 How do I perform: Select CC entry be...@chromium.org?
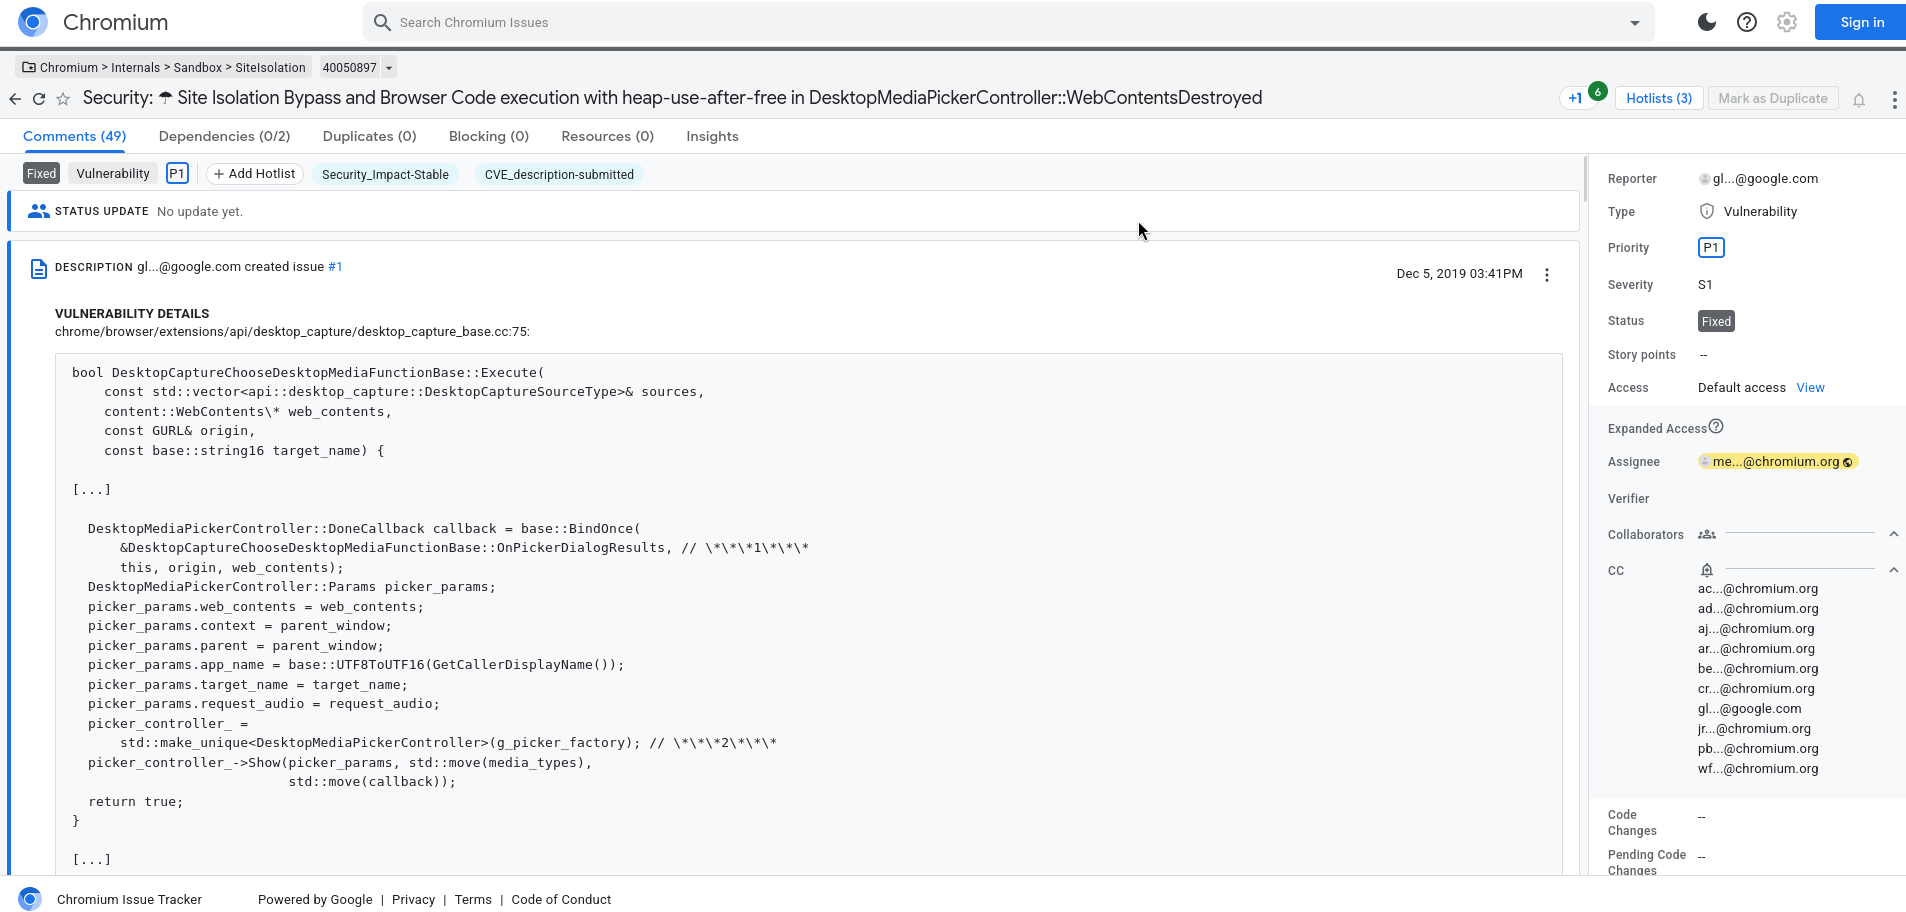pos(1758,668)
